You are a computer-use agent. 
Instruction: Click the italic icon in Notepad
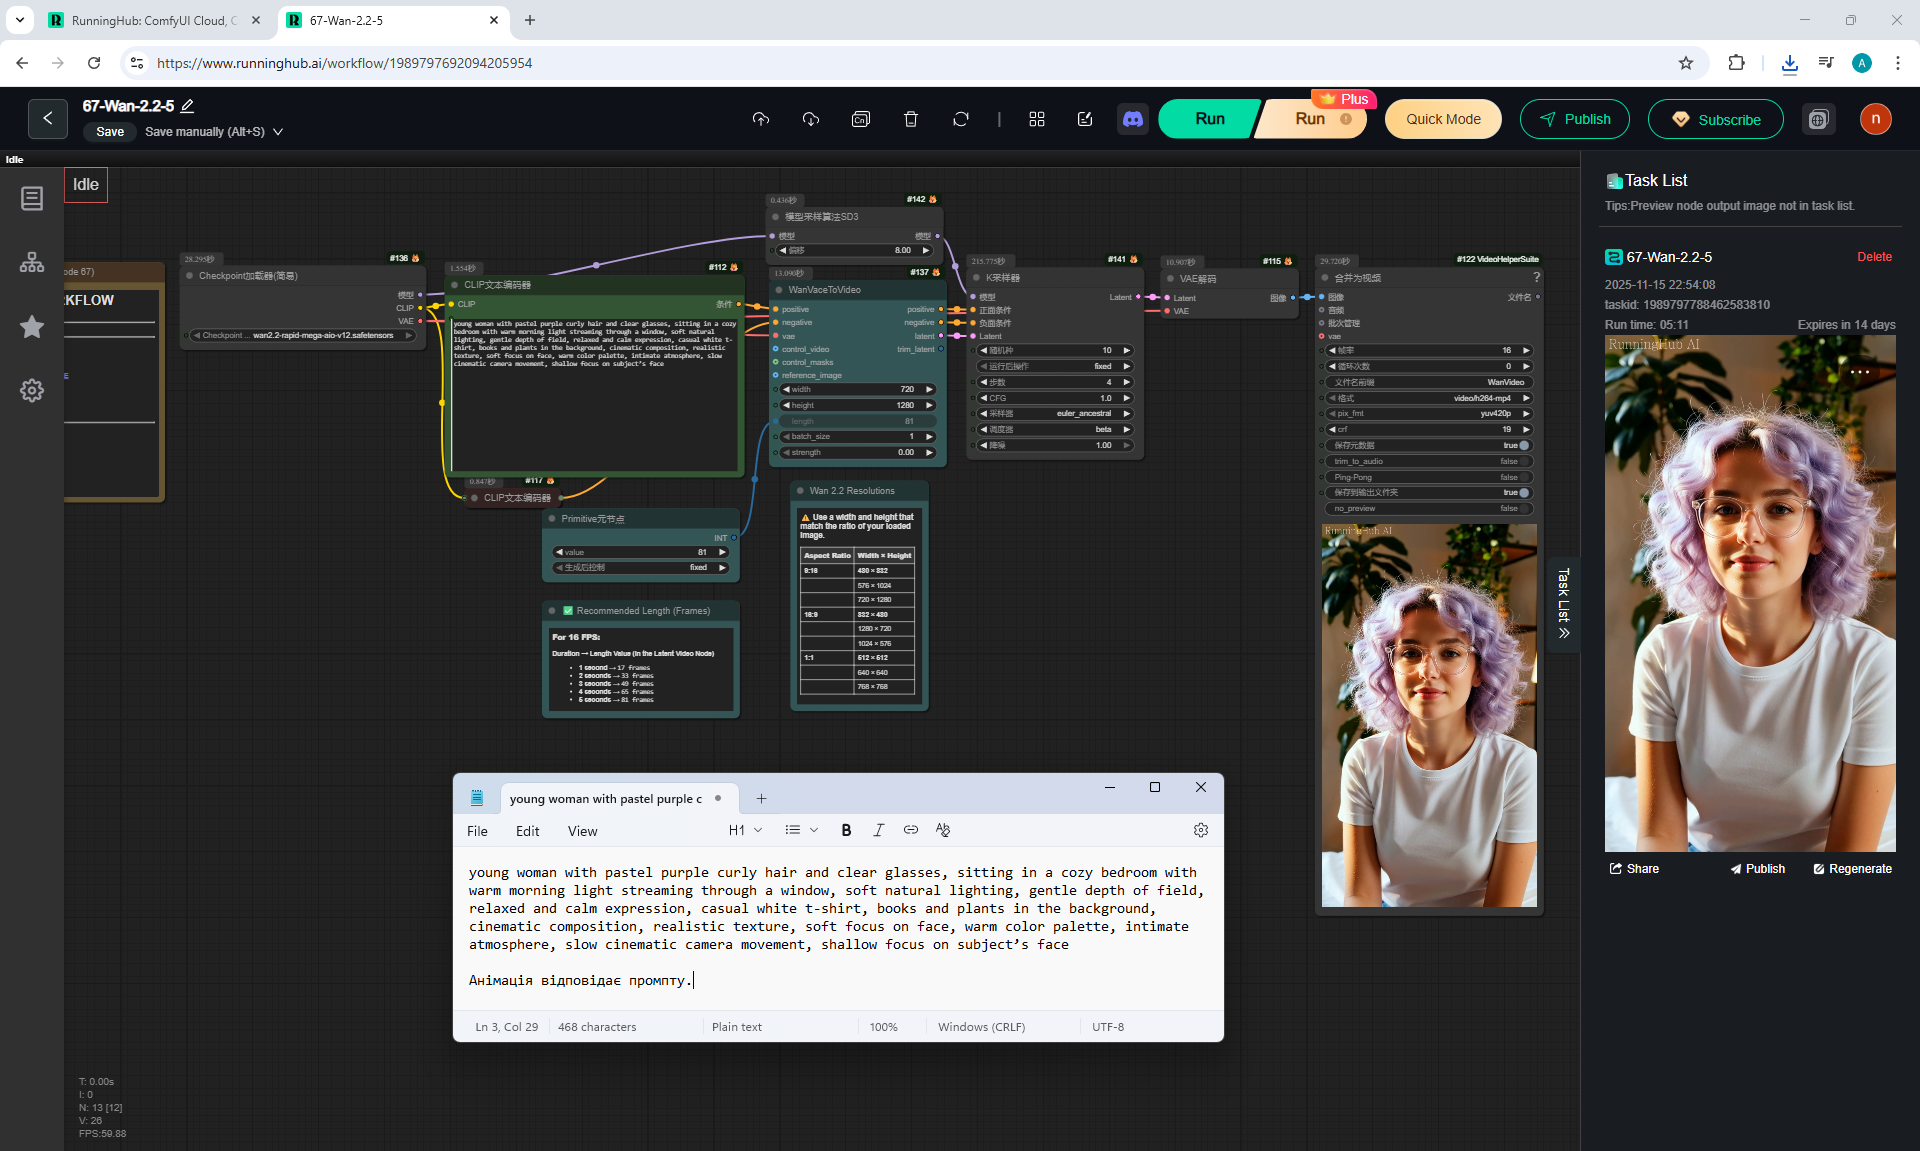coord(878,830)
